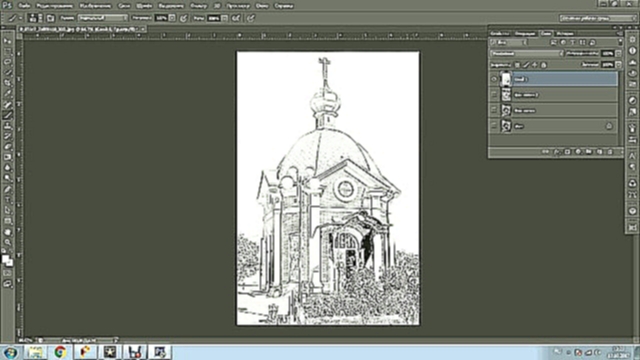Viewport: 640px width, 360px height.
Task: Select the Rectangular Marquee tool
Action: 7,52
